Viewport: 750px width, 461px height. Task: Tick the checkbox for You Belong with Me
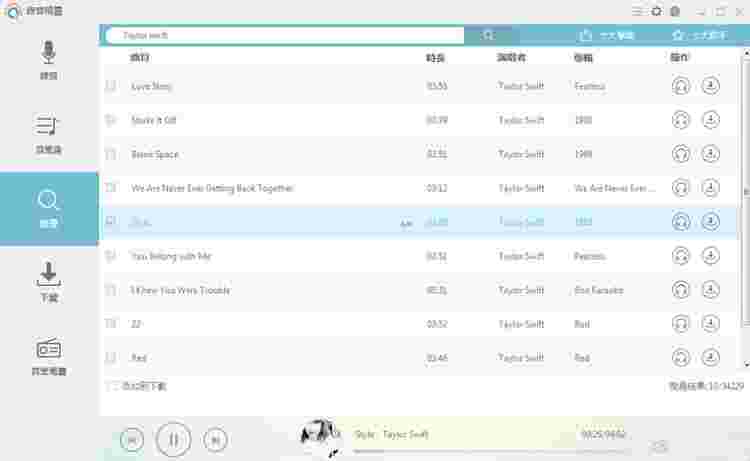[110, 256]
